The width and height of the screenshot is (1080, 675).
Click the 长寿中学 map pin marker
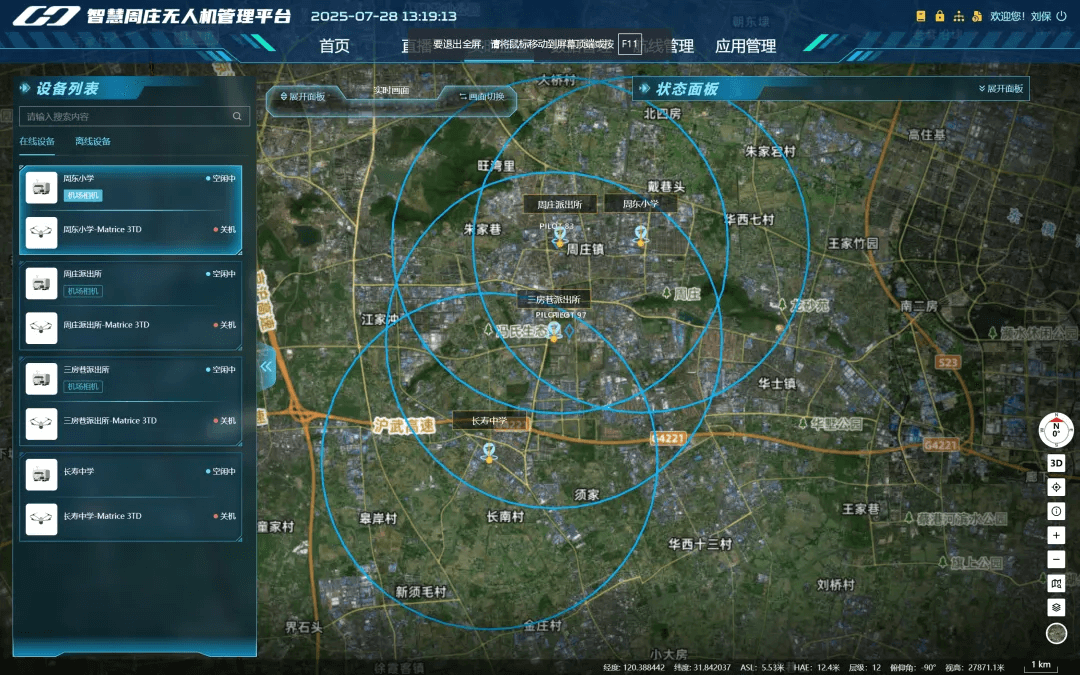coord(489,453)
